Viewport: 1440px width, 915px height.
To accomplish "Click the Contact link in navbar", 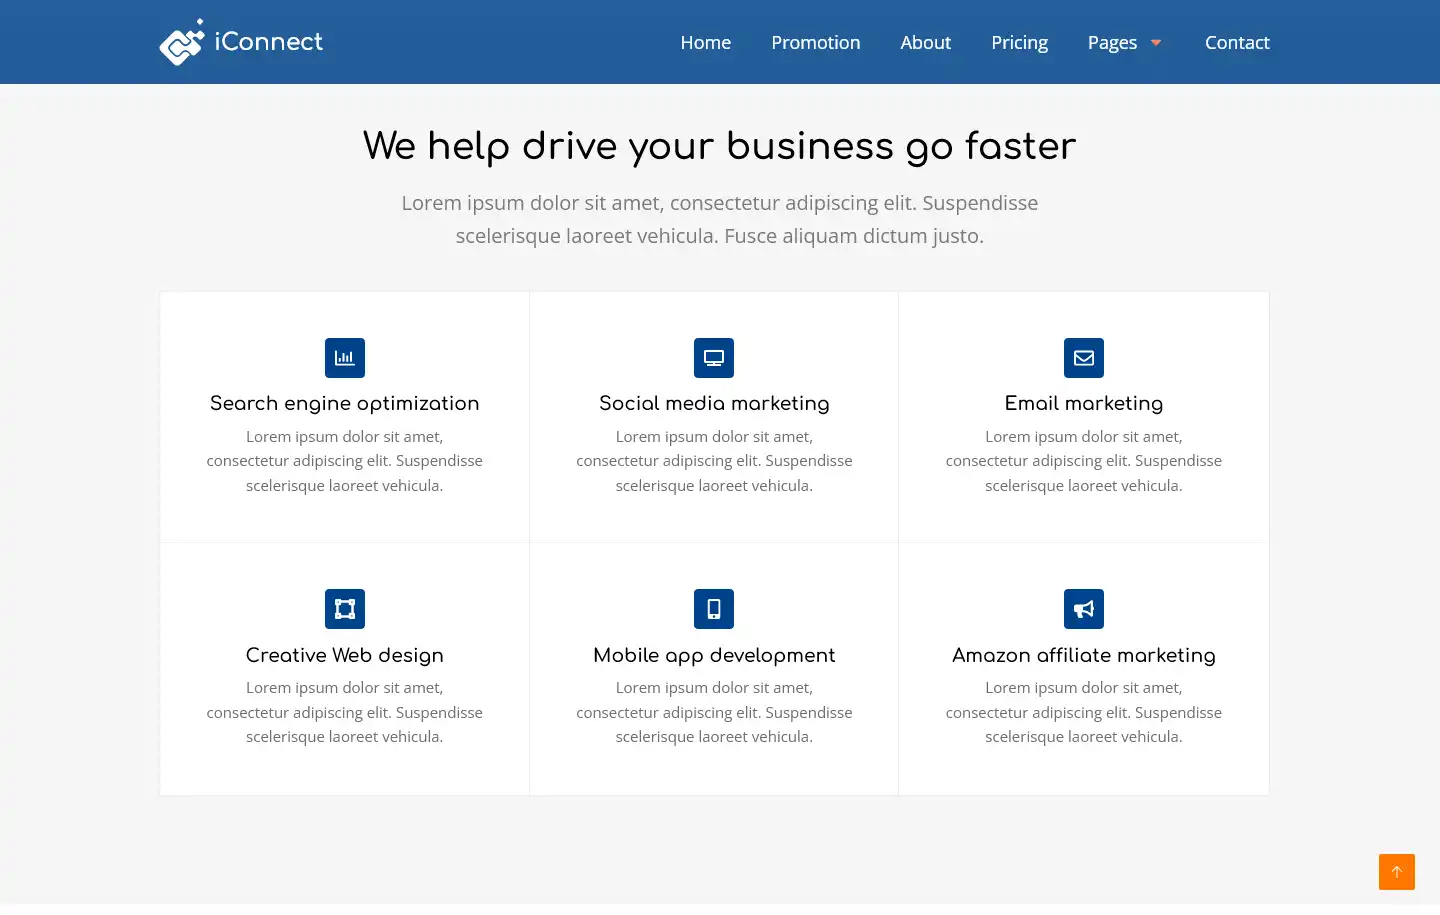I will click(1236, 43).
